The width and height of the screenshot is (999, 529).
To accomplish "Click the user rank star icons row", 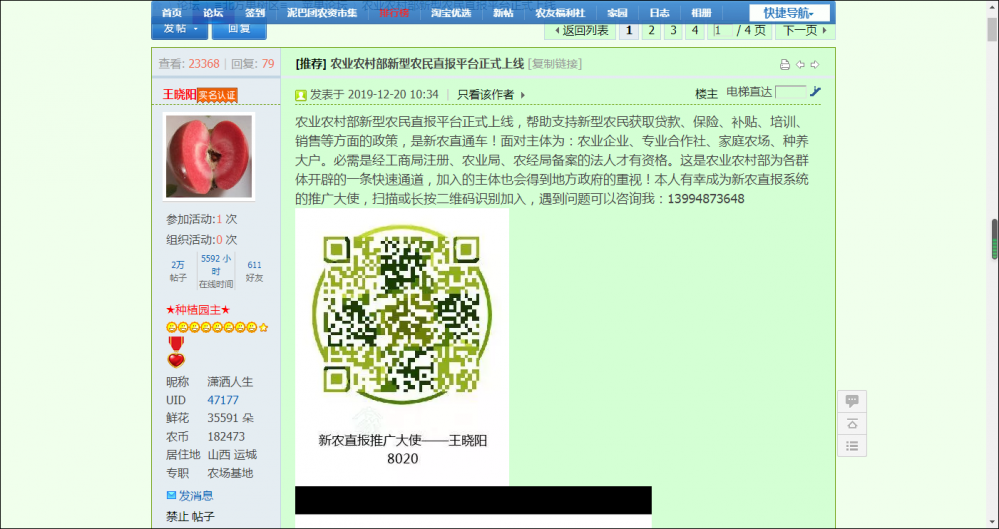I will pyautogui.click(x=217, y=327).
